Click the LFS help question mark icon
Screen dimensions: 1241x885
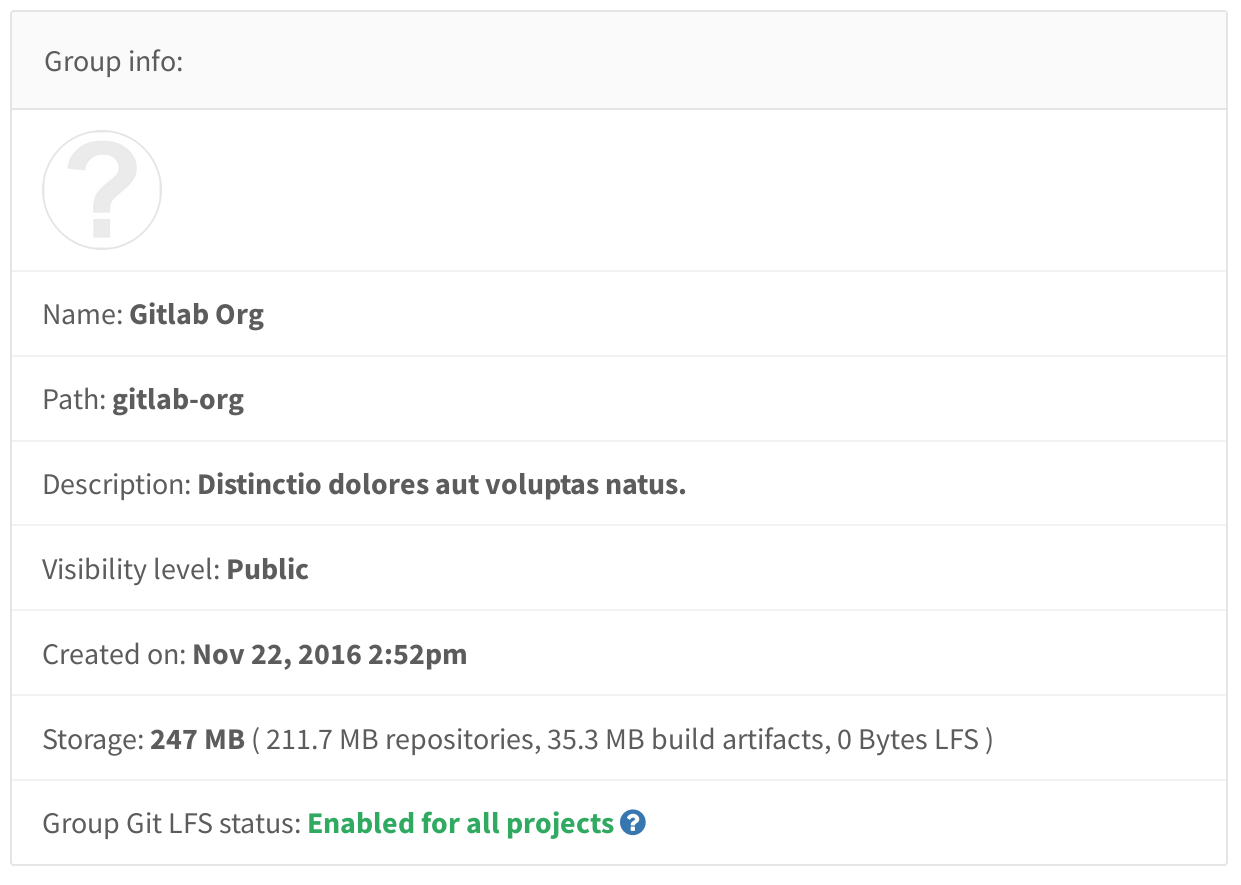click(633, 823)
